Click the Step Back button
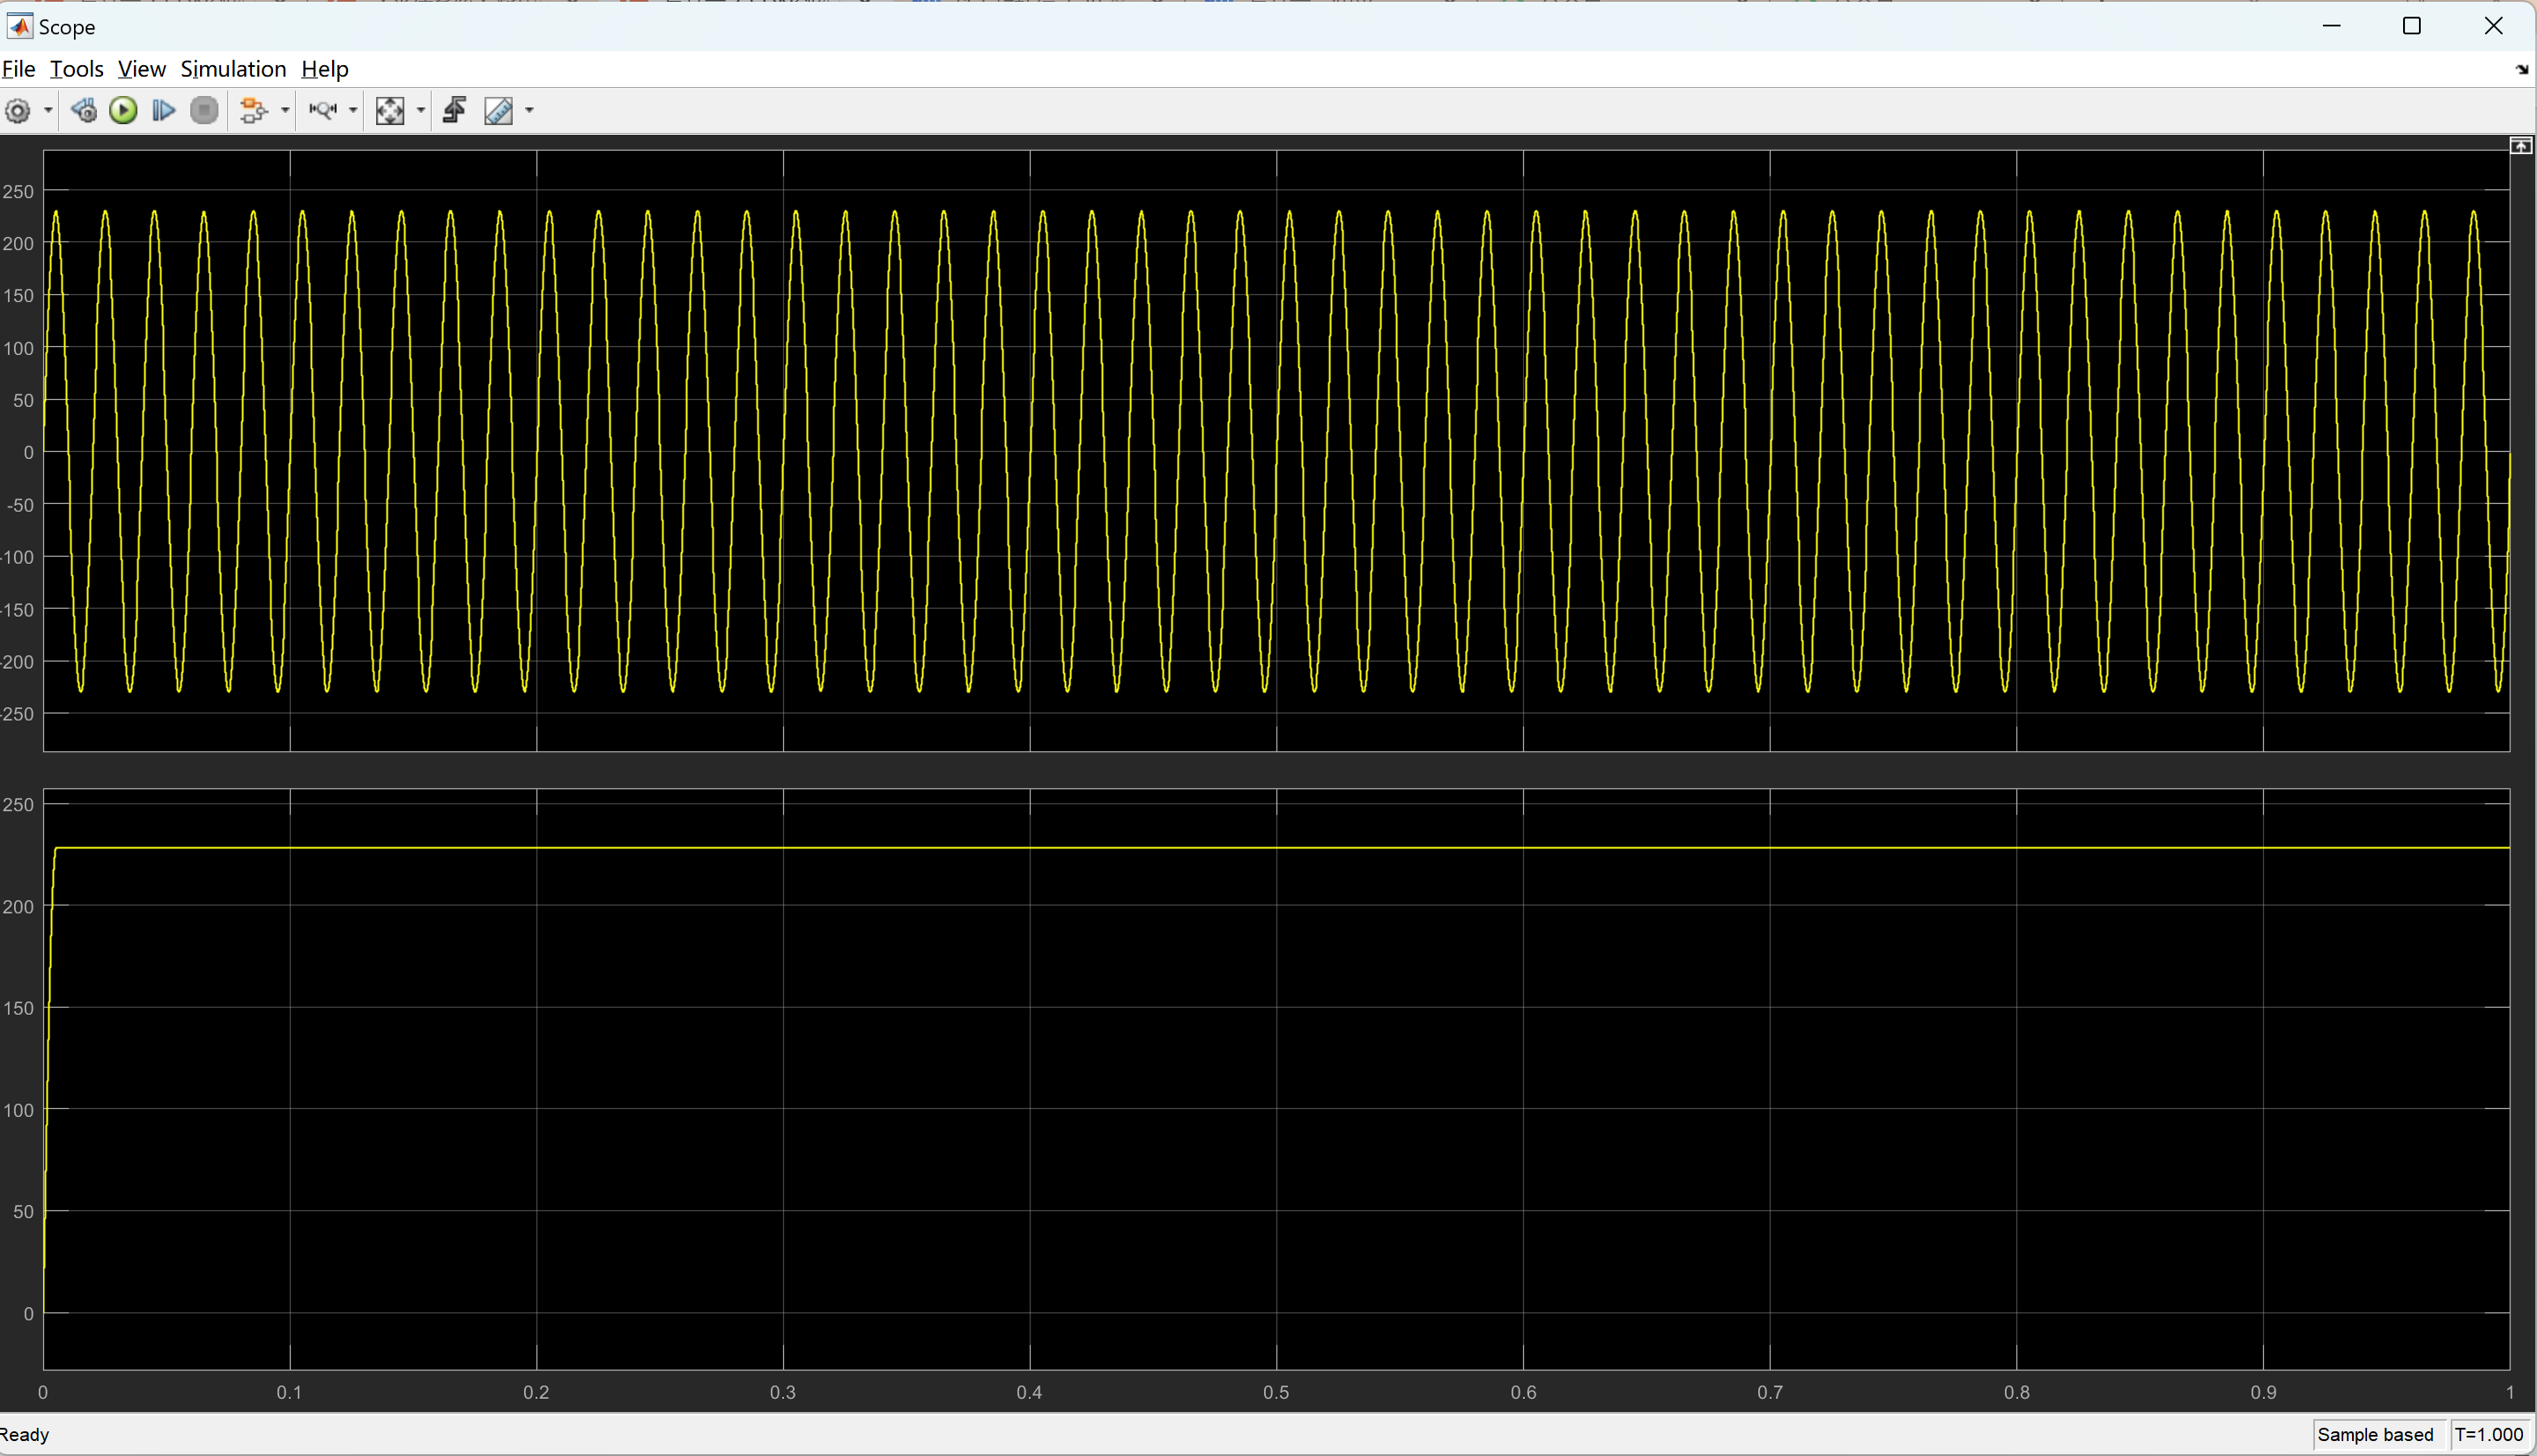2537x1456 pixels. [84, 110]
